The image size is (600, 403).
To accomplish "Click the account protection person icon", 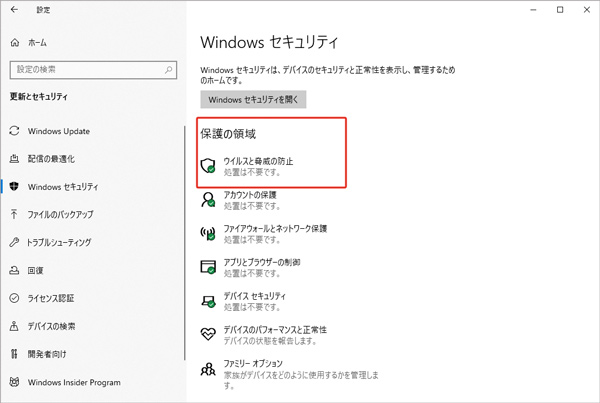I will (208, 199).
